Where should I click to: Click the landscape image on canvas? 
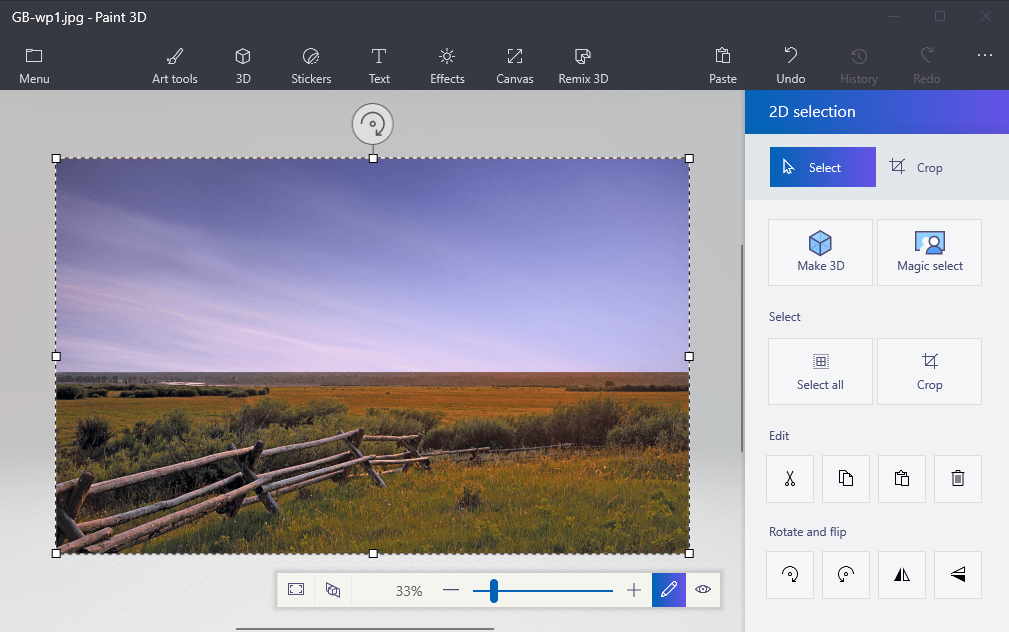pyautogui.click(x=373, y=356)
